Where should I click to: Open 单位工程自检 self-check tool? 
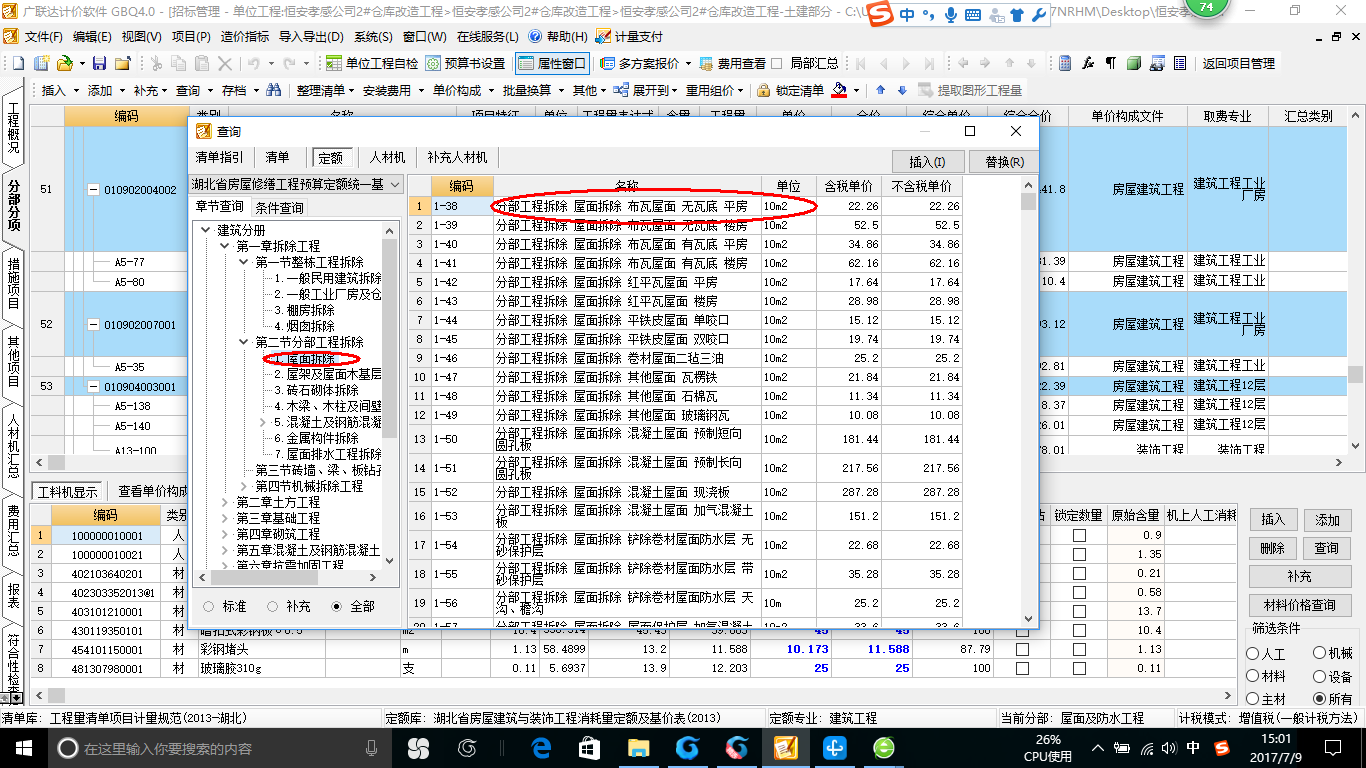tap(371, 63)
